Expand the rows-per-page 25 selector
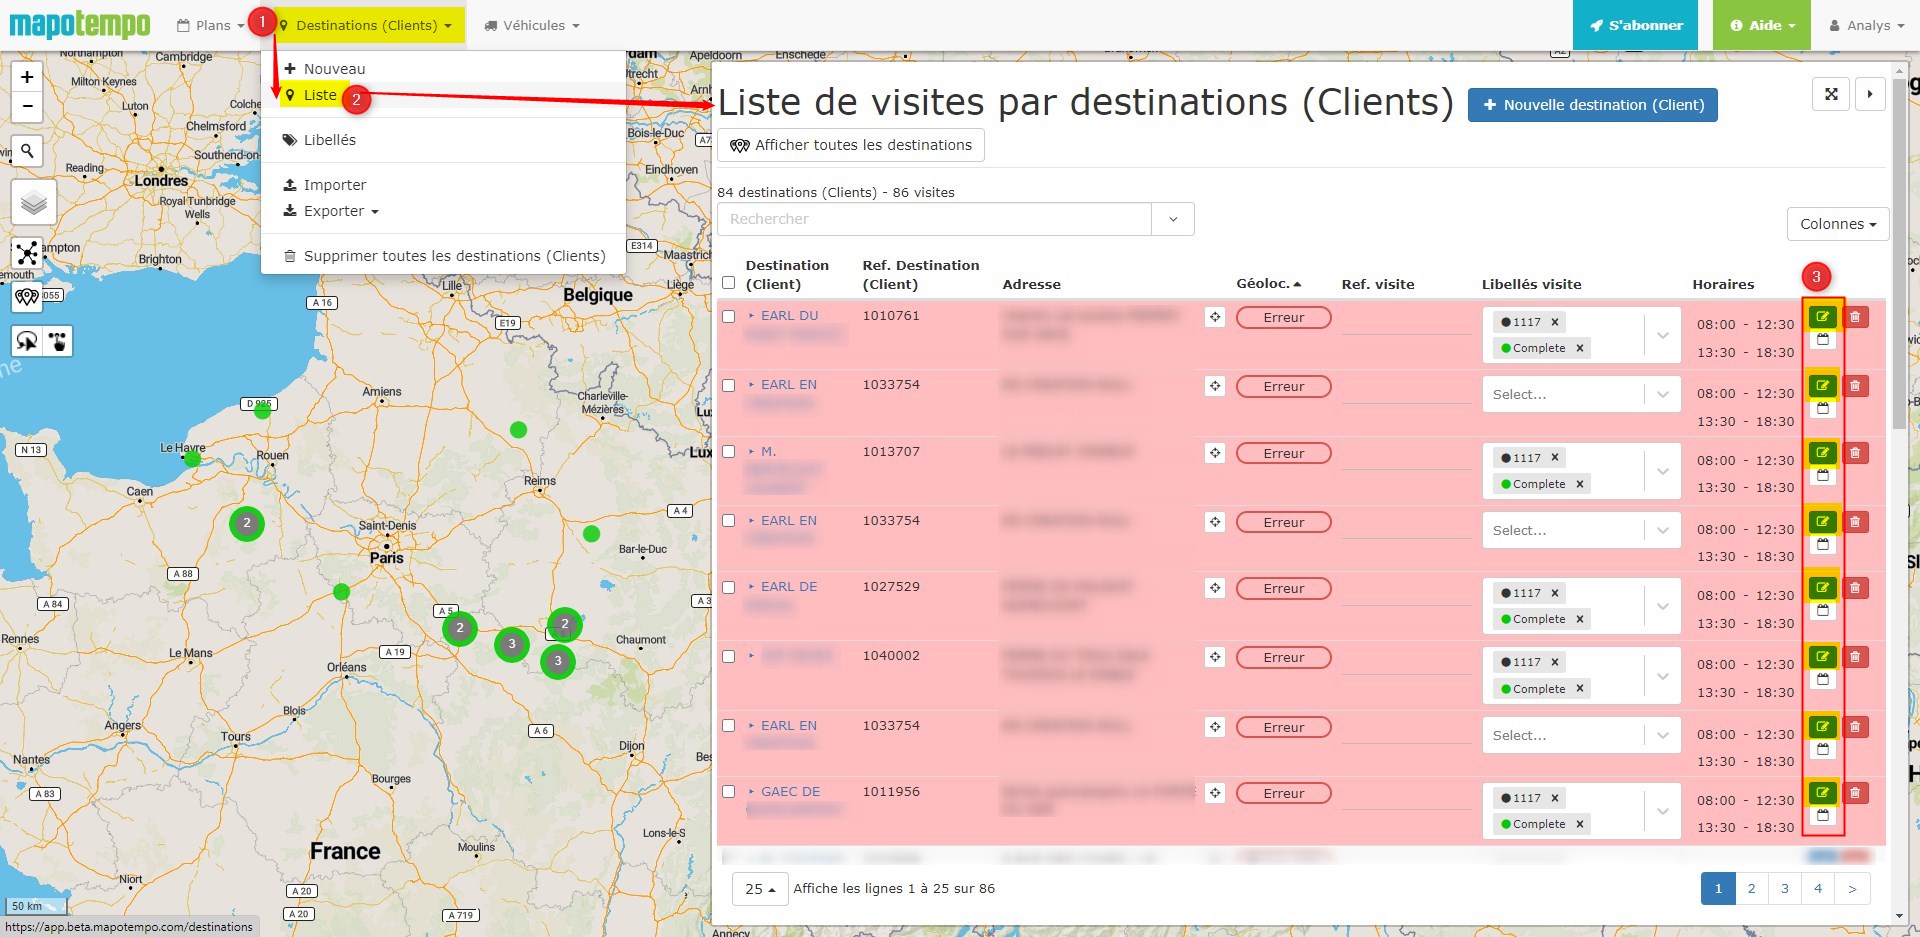The height and width of the screenshot is (937, 1920). [760, 888]
